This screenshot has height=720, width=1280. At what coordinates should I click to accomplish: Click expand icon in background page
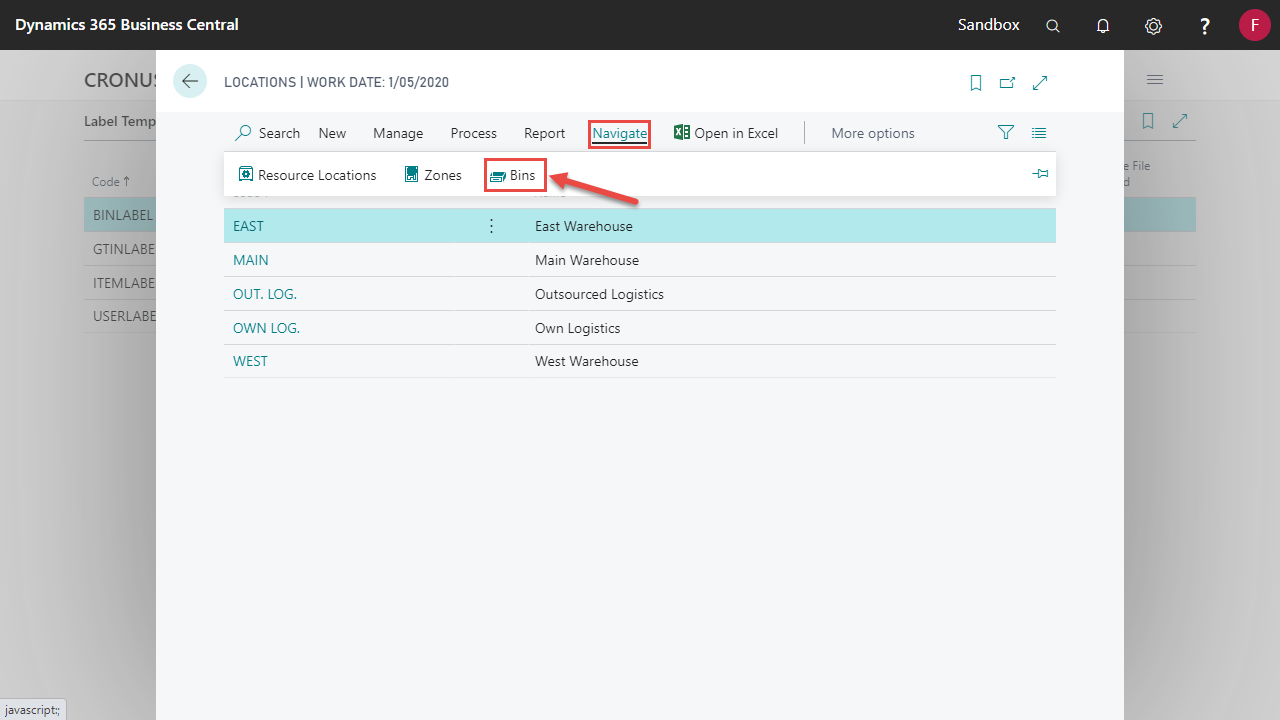1180,121
